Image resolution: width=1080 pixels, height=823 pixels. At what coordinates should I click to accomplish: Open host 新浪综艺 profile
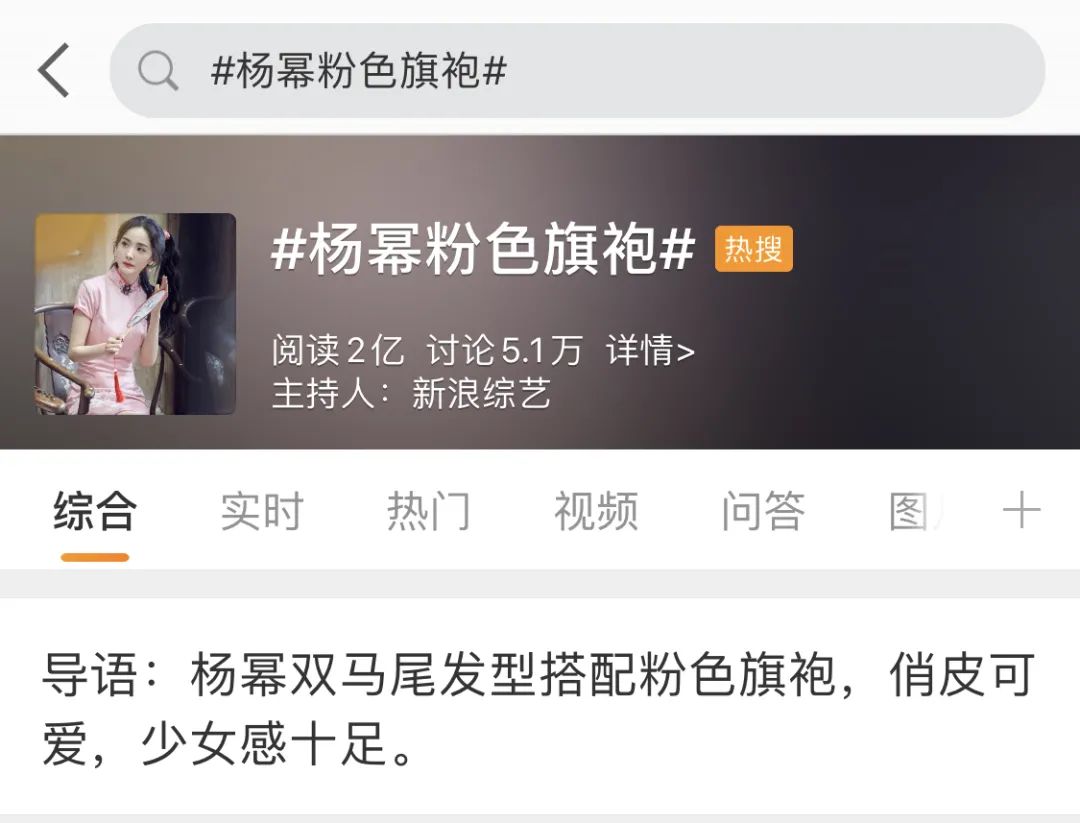[481, 394]
